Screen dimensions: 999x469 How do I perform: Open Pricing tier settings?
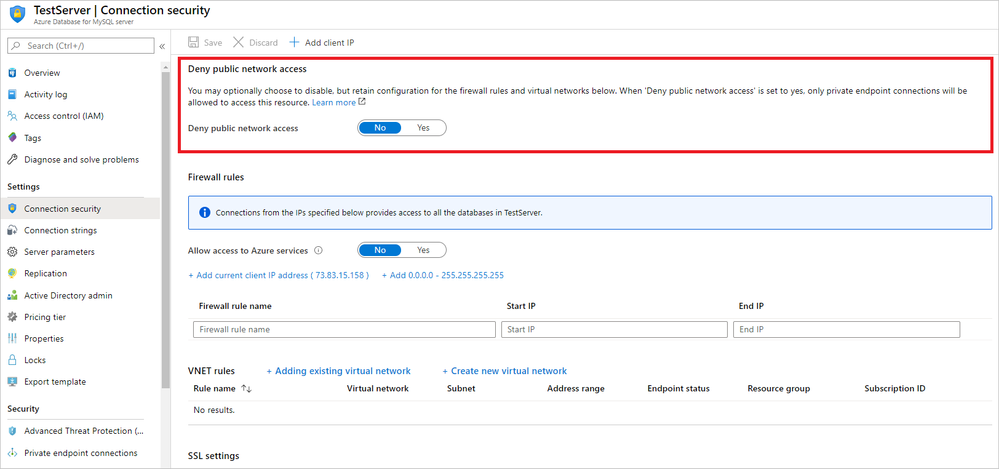tap(45, 317)
